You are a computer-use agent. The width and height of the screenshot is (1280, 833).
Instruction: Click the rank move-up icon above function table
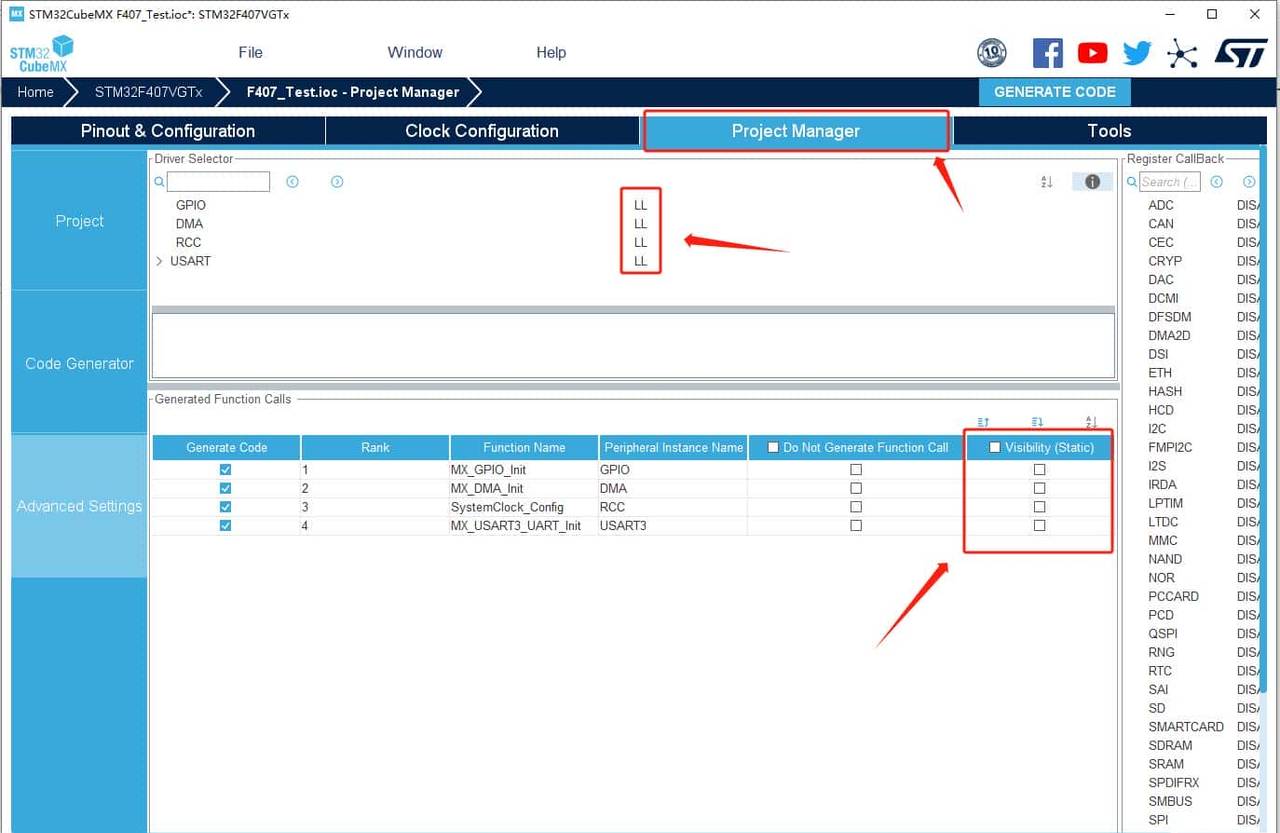coord(983,423)
